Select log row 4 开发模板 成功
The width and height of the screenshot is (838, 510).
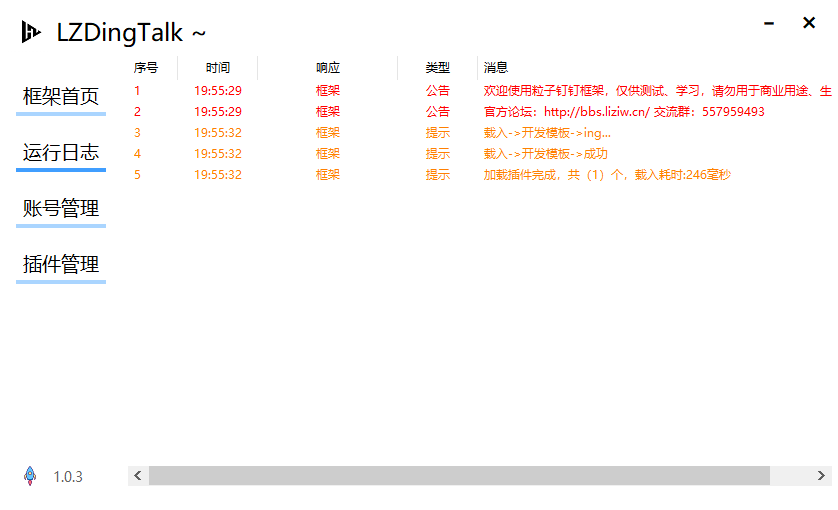coord(545,154)
